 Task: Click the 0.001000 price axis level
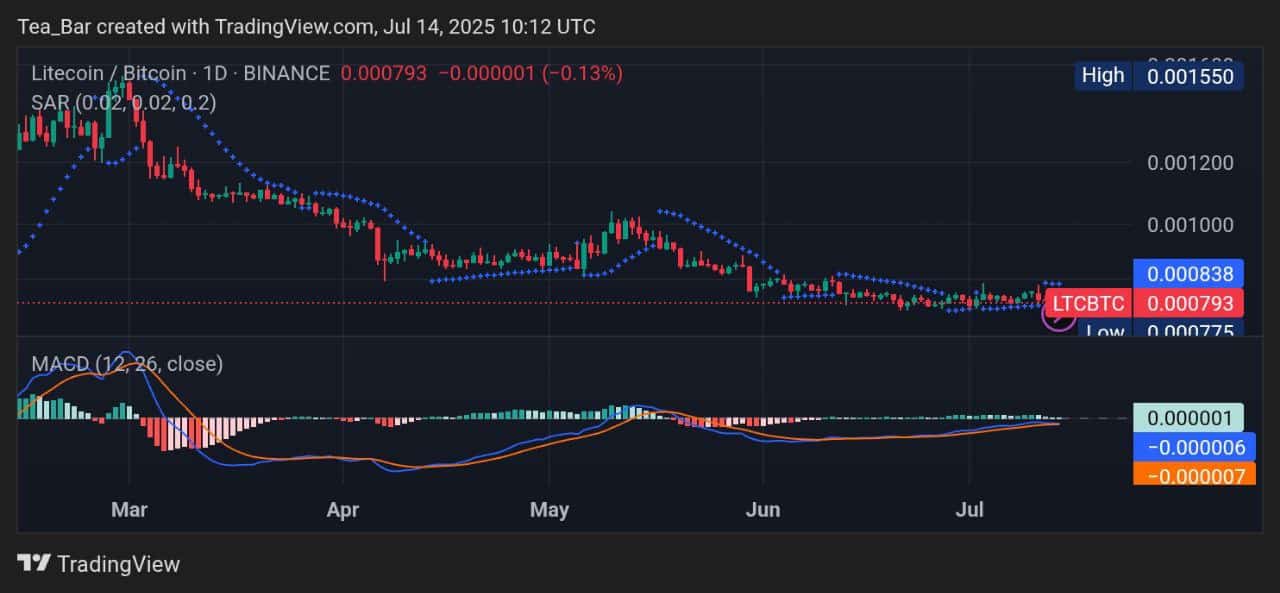pyautogui.click(x=1190, y=225)
